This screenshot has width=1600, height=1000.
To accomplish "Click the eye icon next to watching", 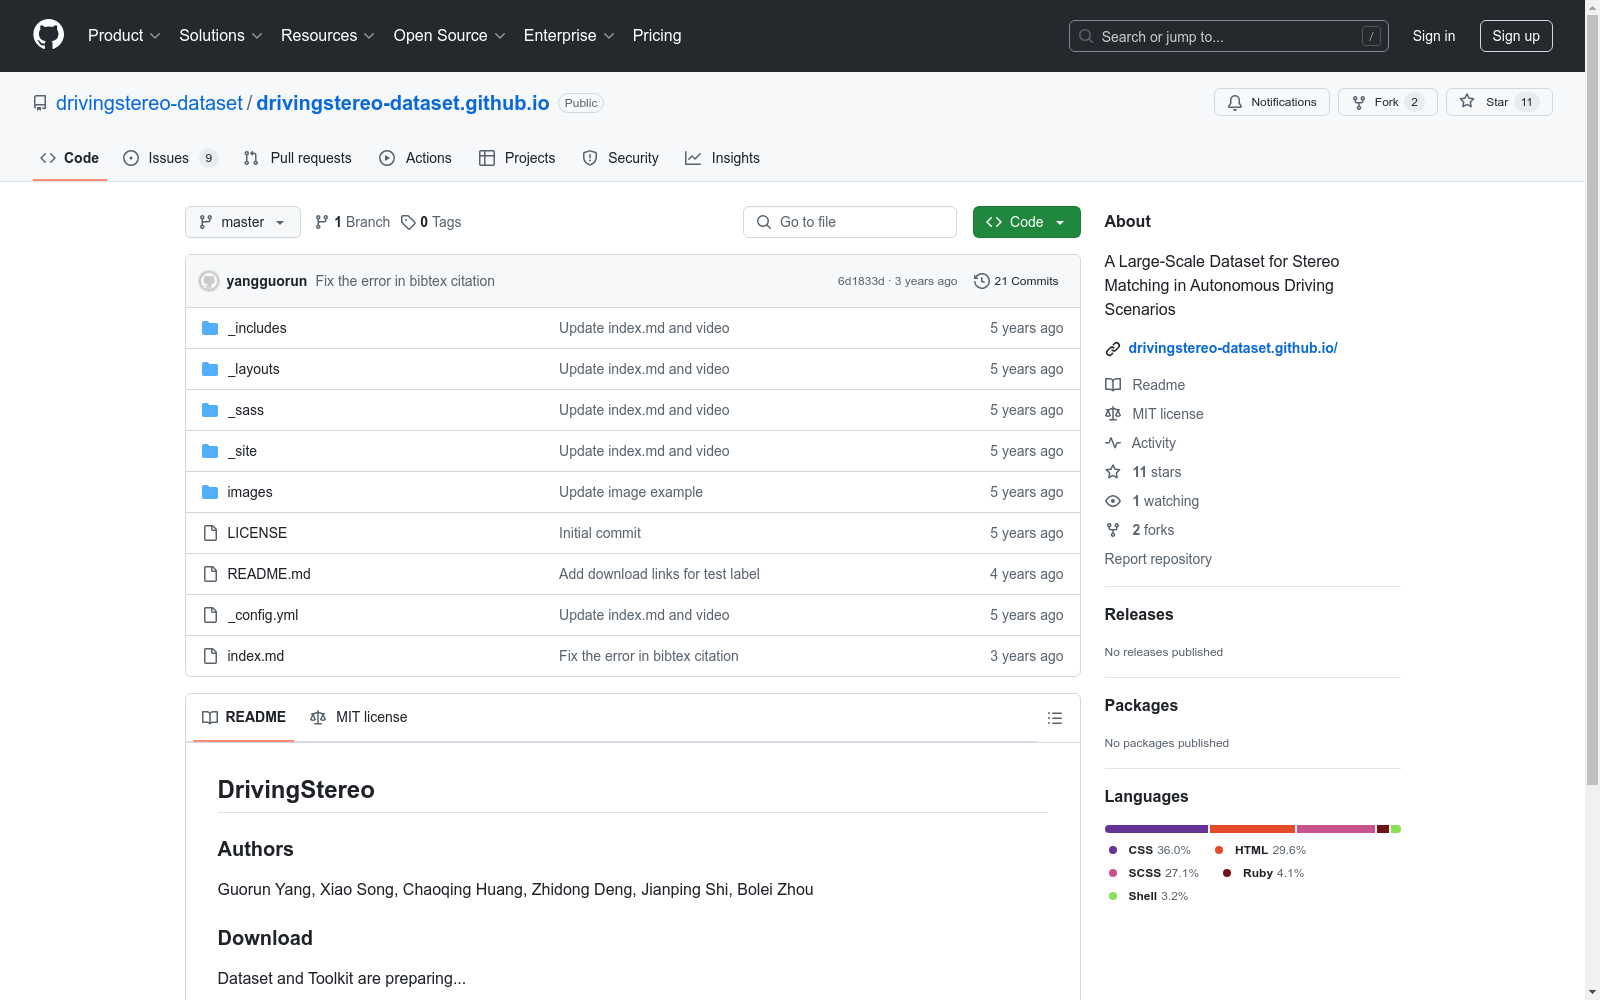I will (1113, 501).
